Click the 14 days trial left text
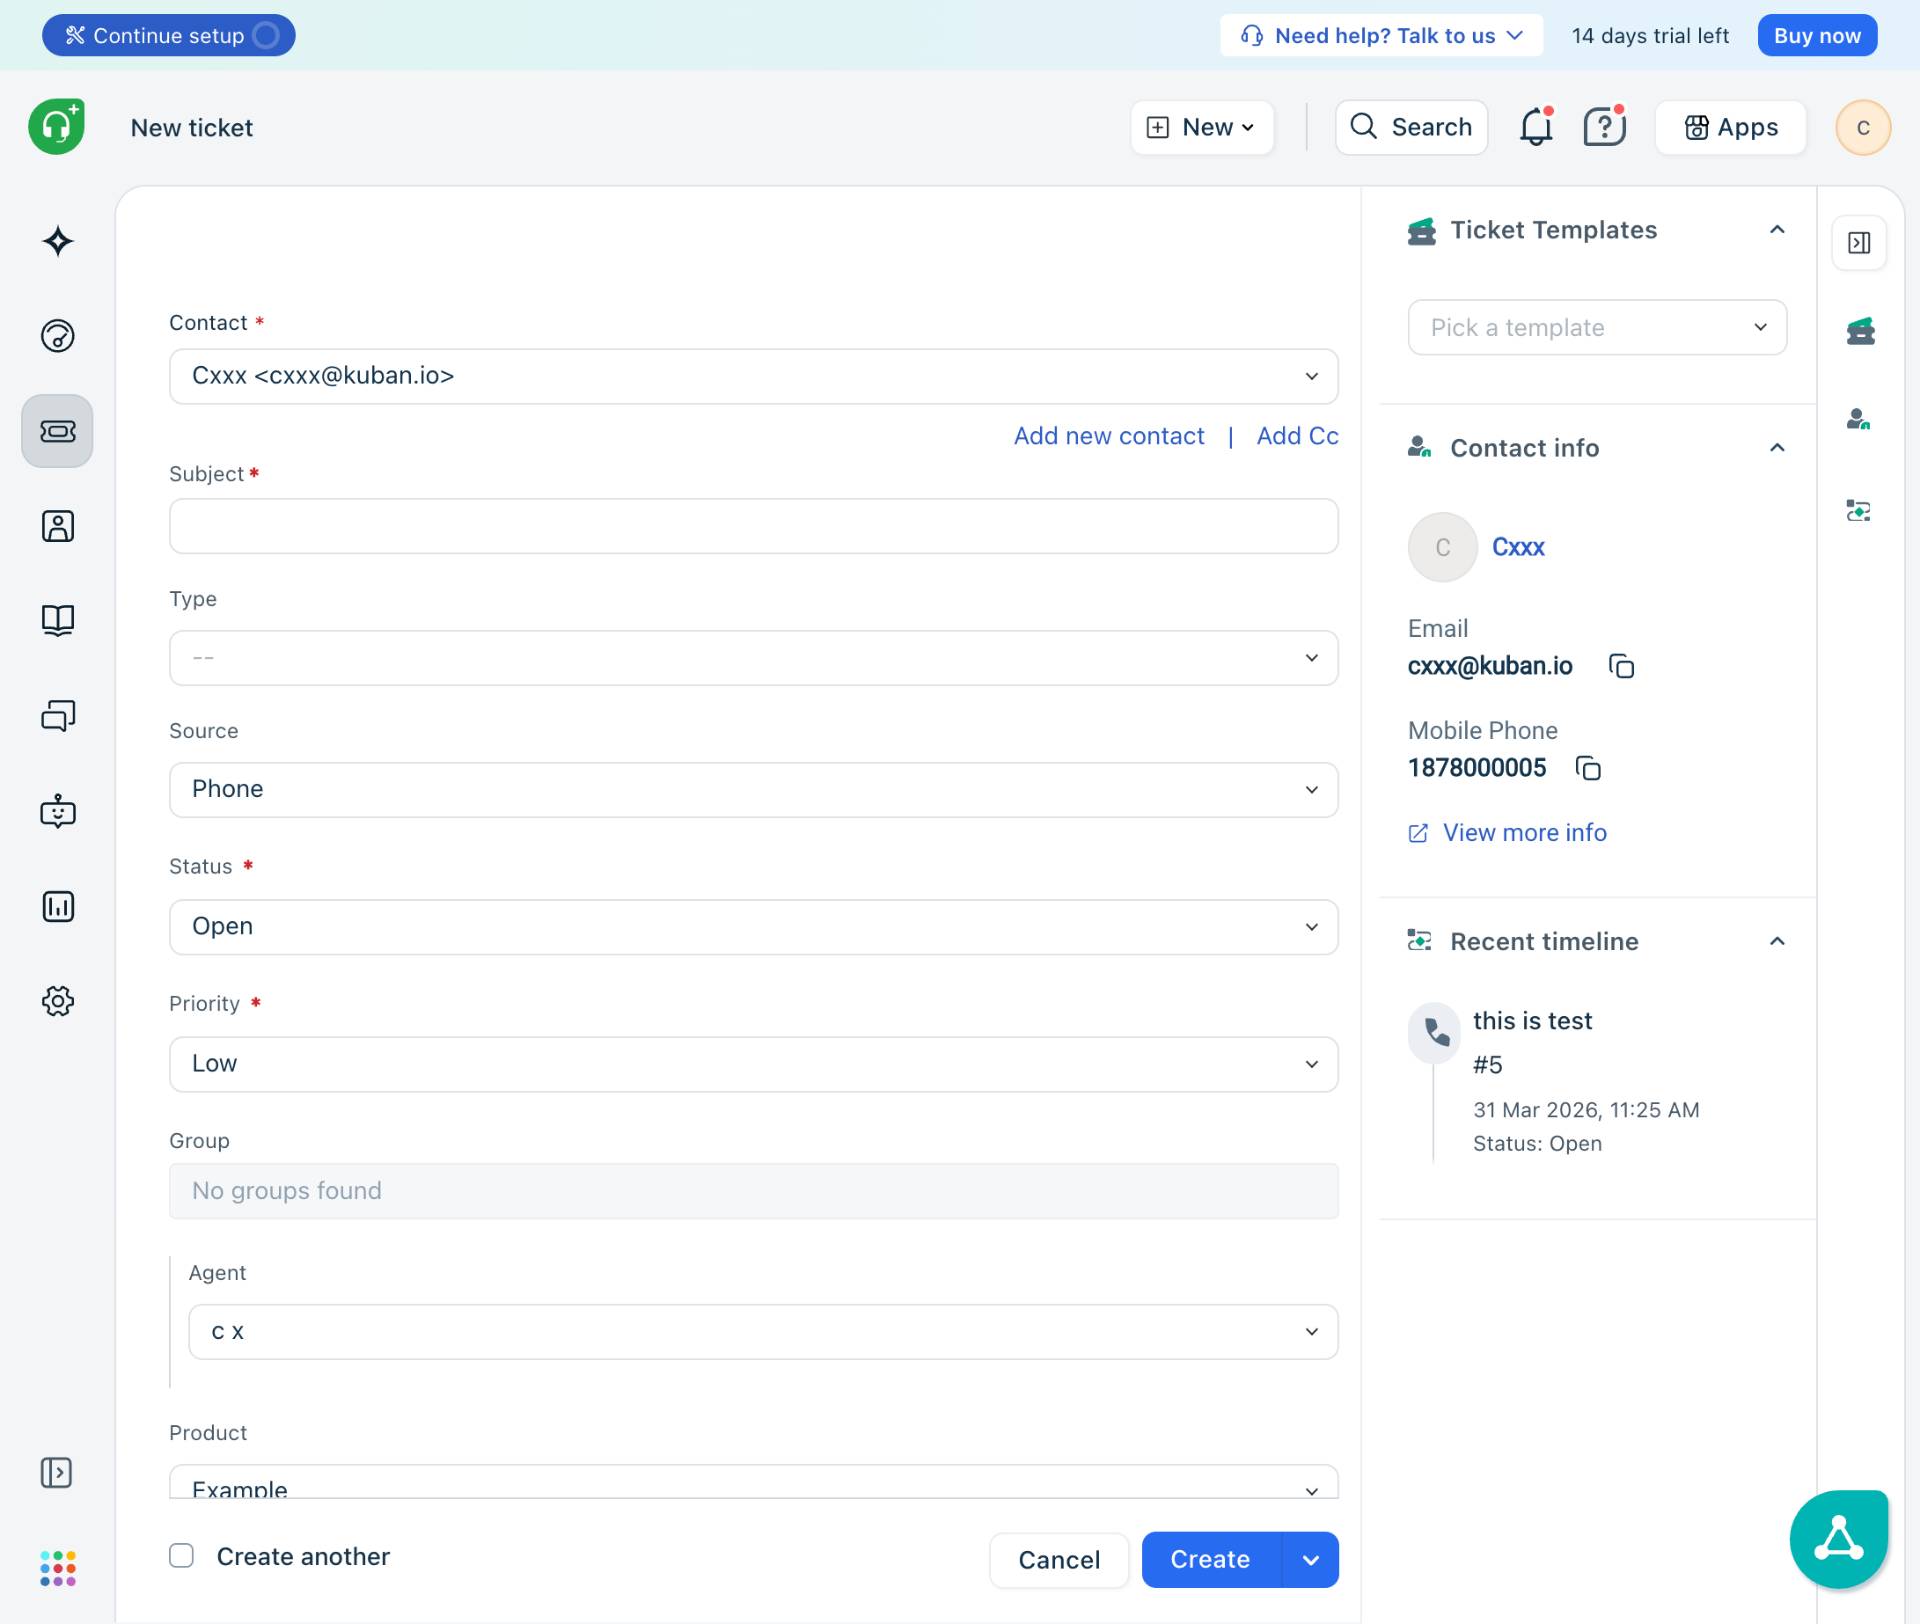This screenshot has width=1920, height=1624. (1650, 36)
